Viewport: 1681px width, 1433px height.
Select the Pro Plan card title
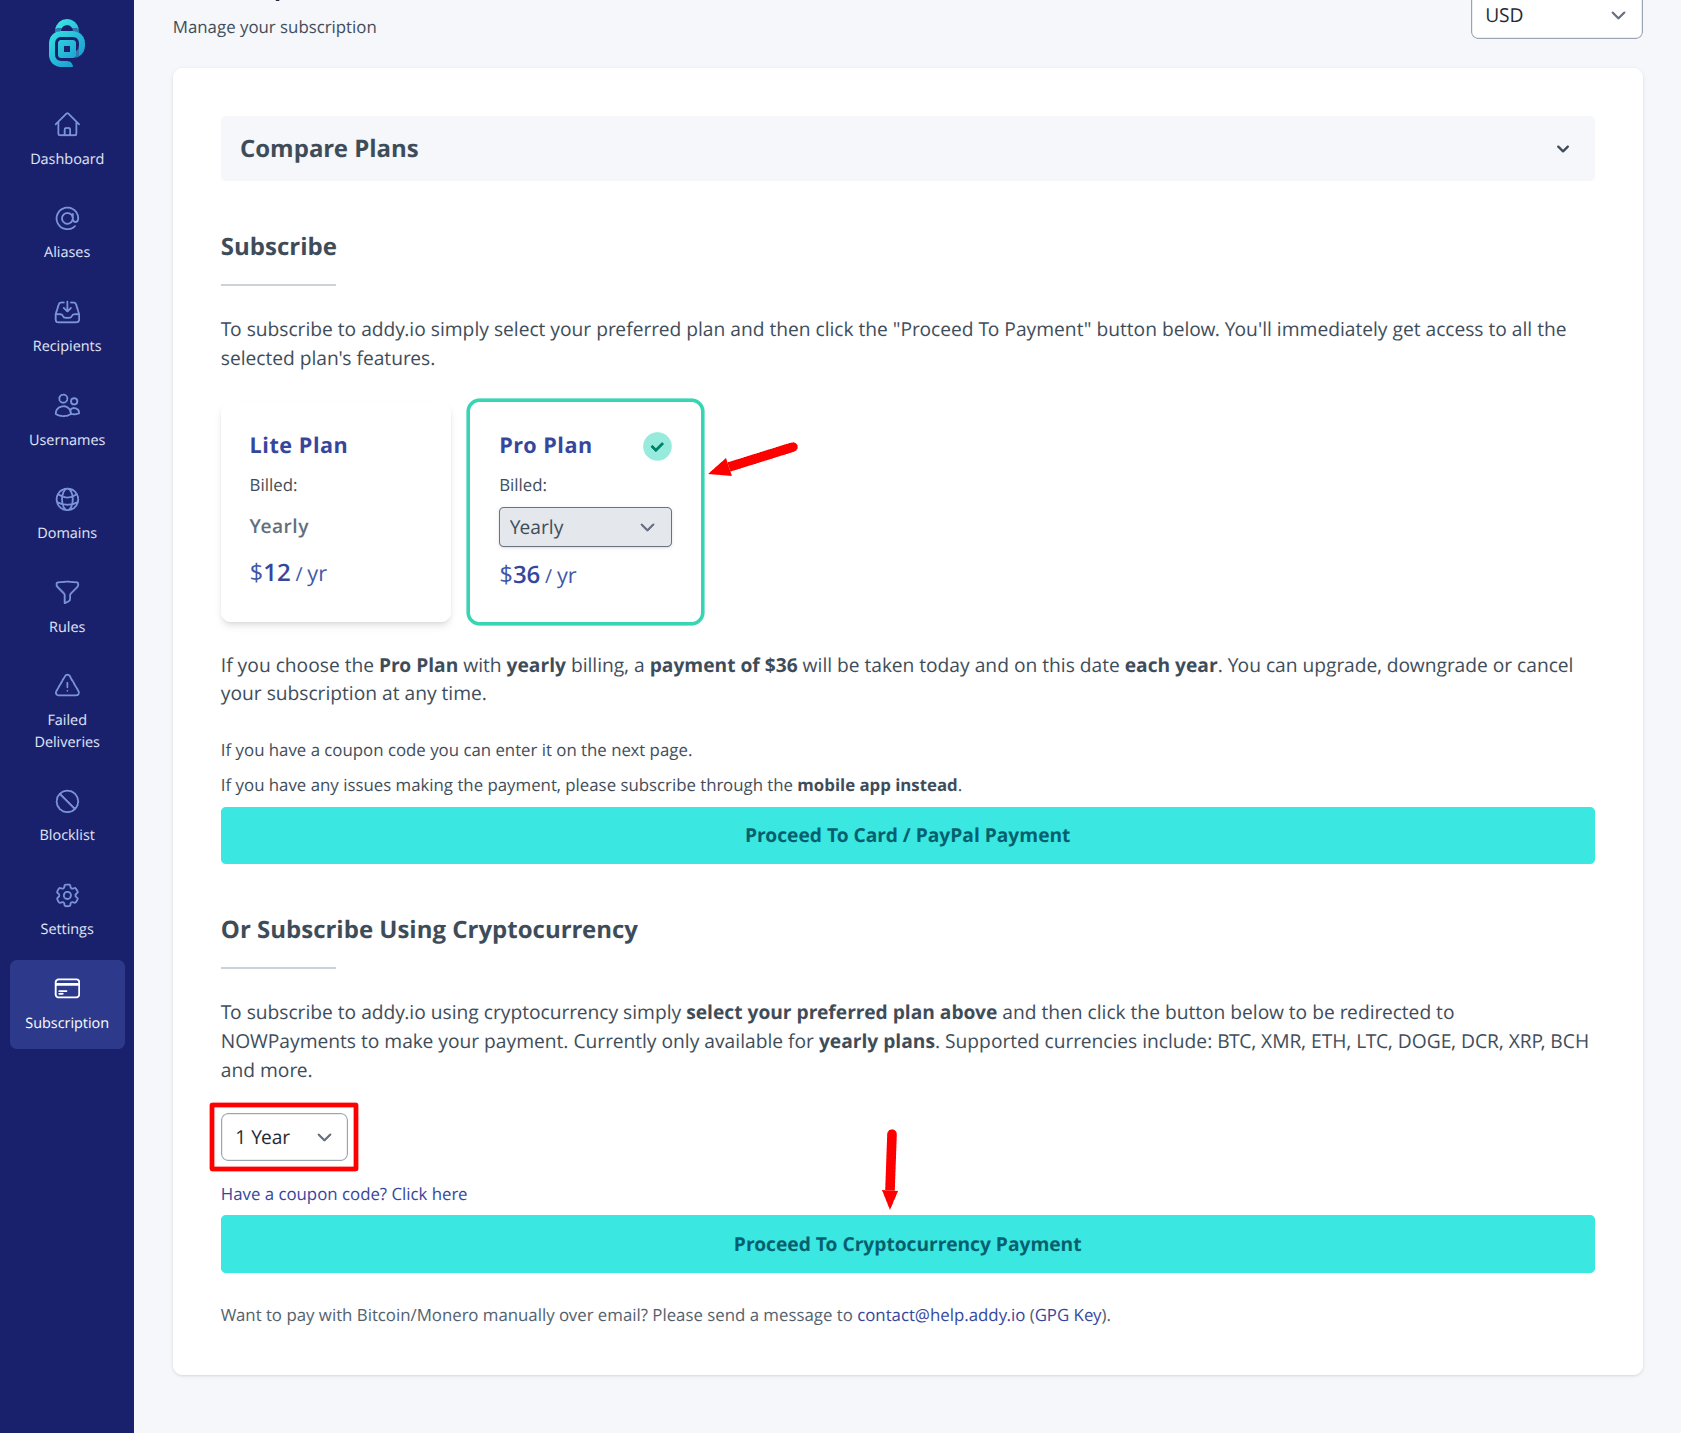[546, 446]
